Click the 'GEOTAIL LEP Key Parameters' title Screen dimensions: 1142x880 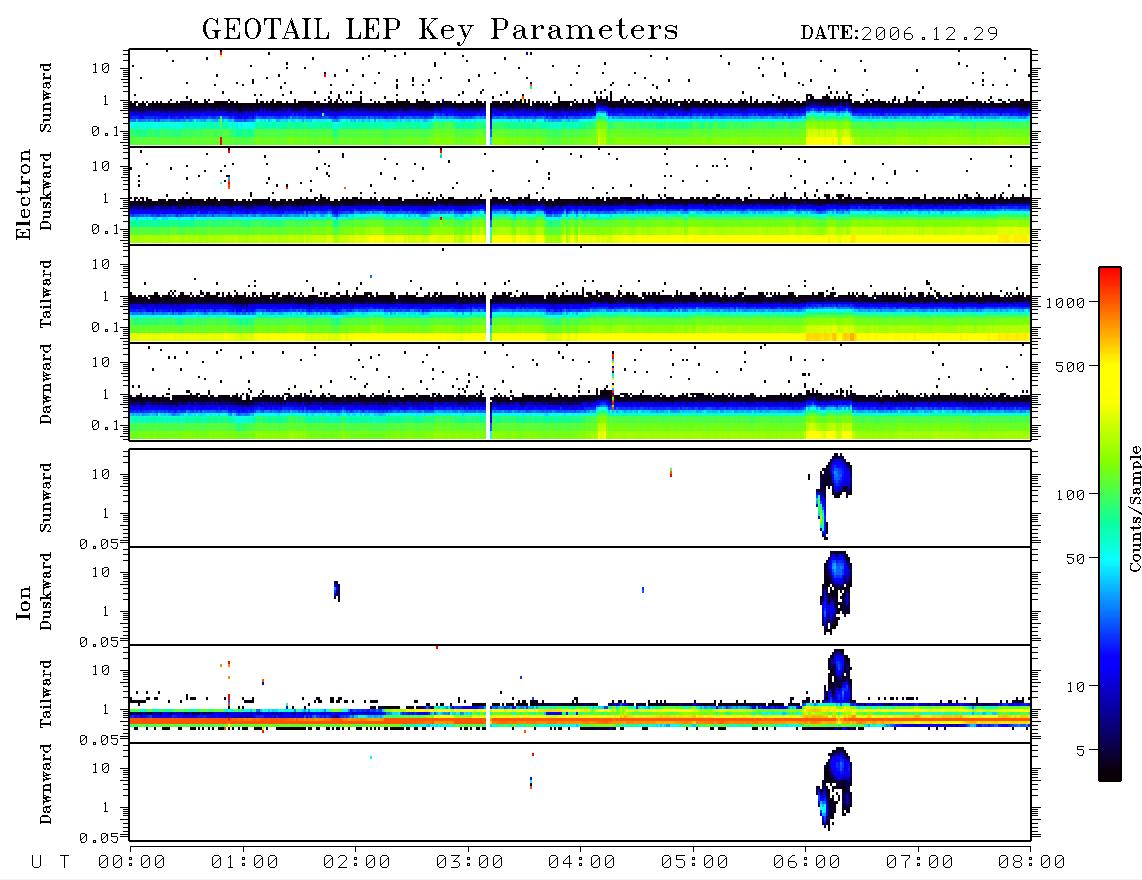[x=440, y=30]
